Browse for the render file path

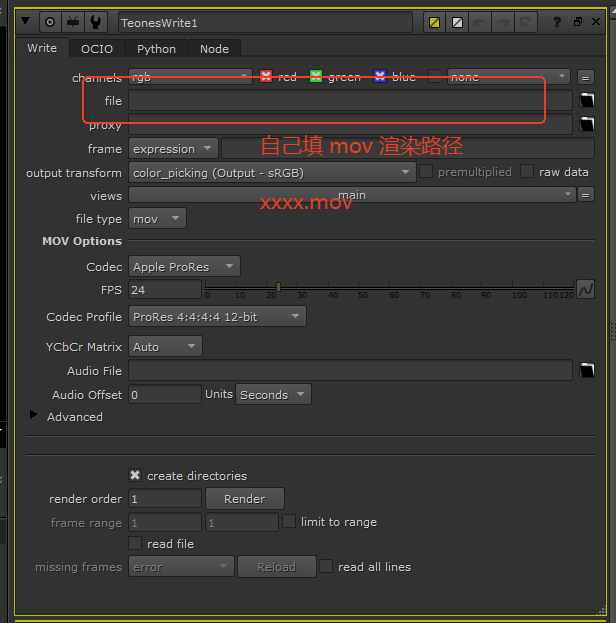click(x=586, y=100)
